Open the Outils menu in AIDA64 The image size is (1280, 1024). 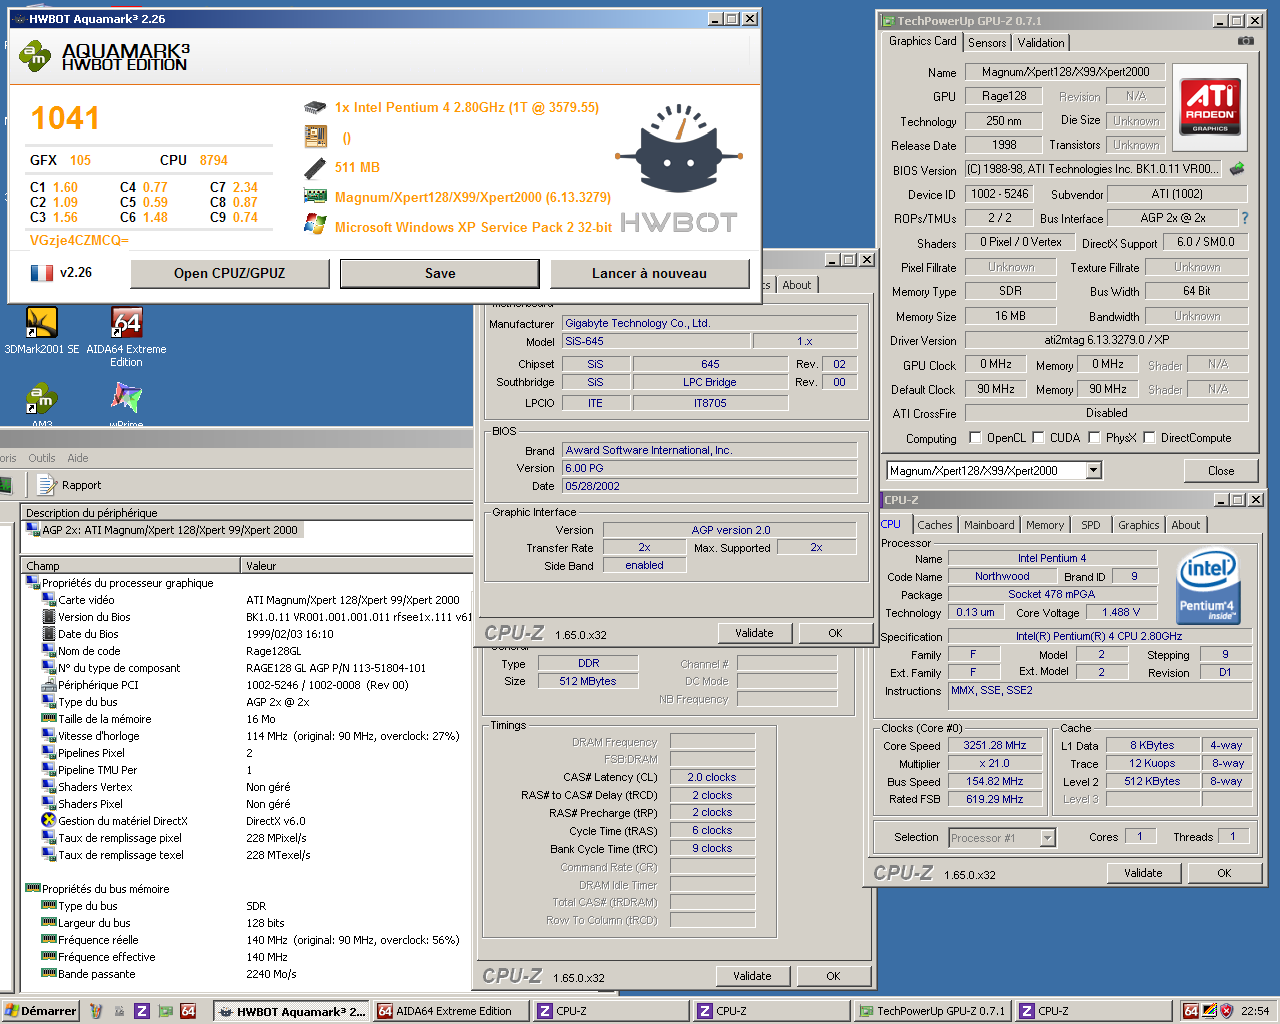tap(42, 458)
